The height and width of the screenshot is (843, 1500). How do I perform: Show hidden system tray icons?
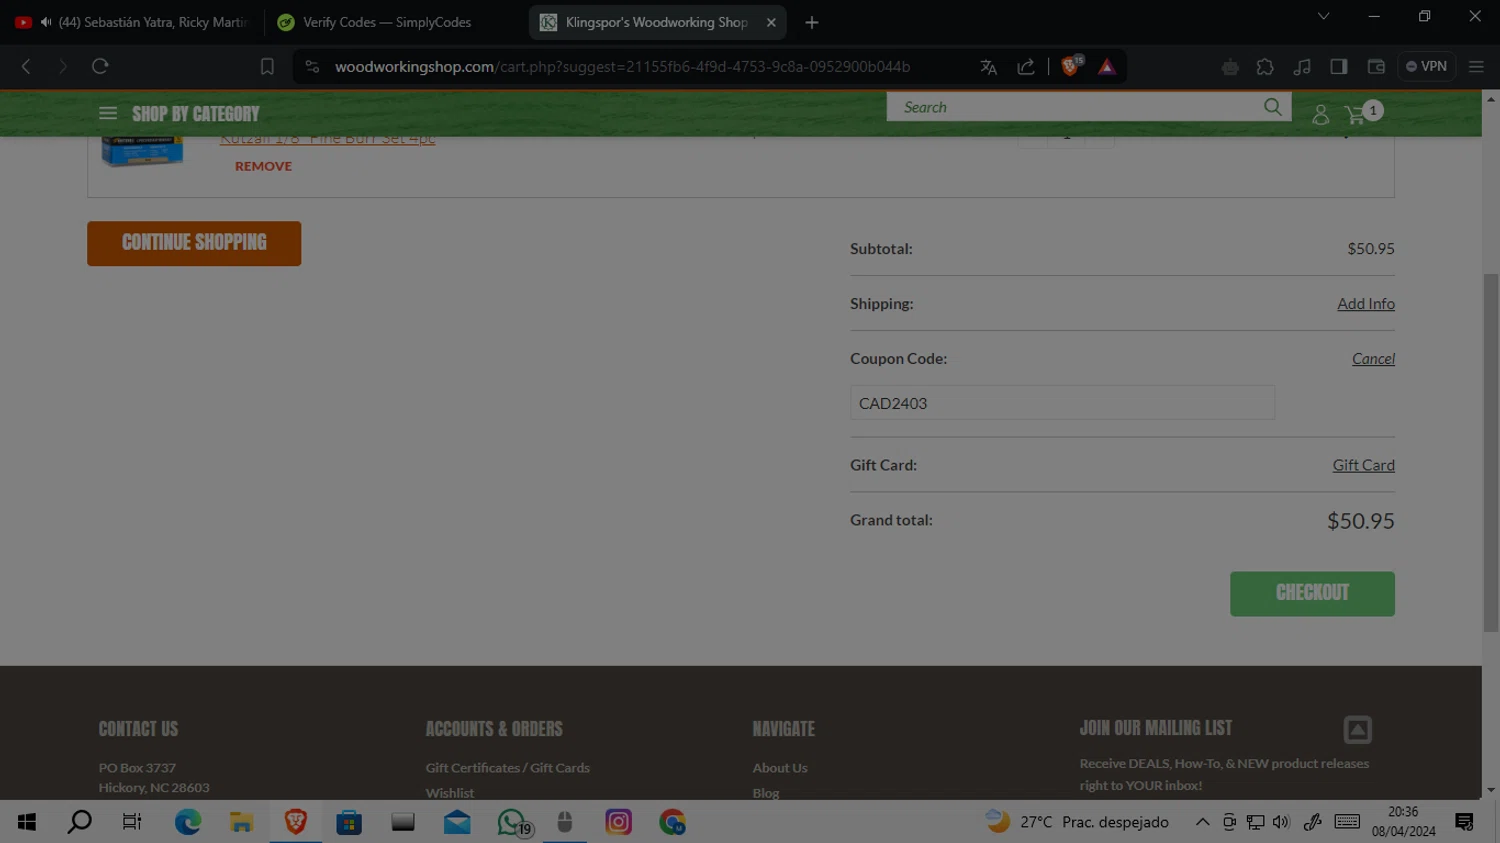1202,822
